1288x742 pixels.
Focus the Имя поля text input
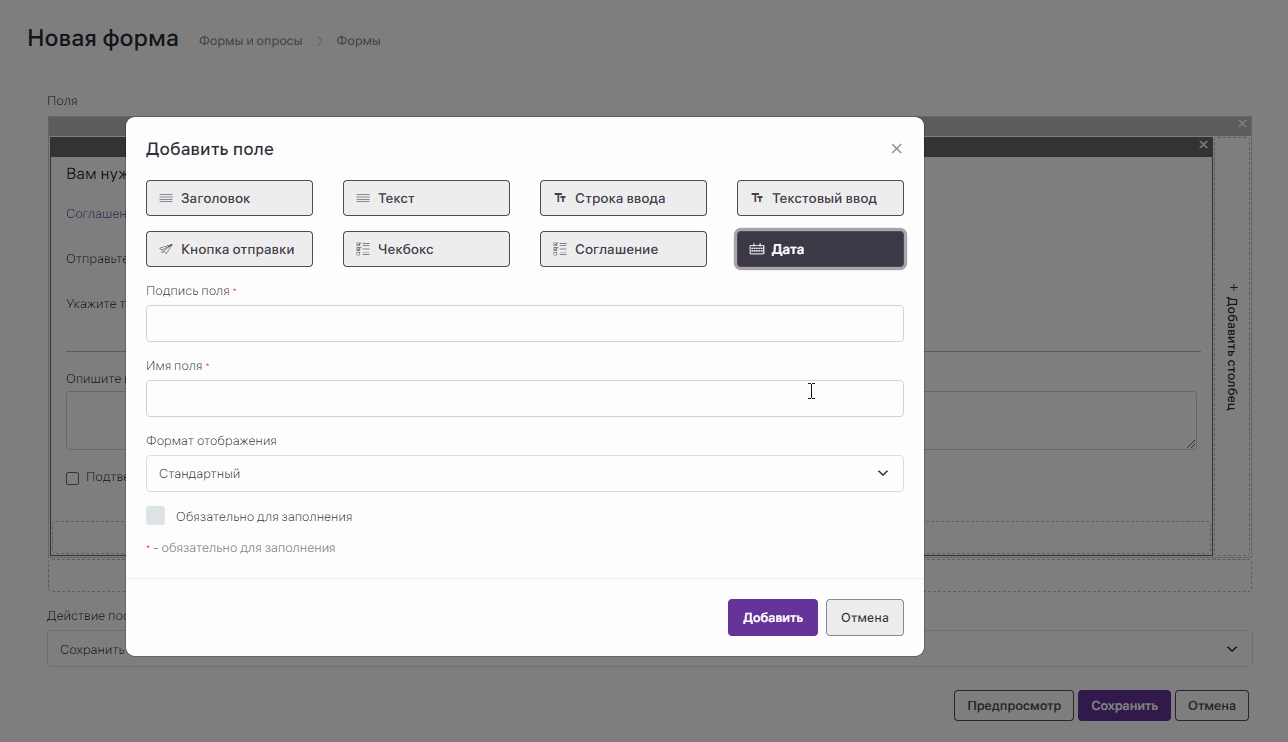tap(524, 398)
